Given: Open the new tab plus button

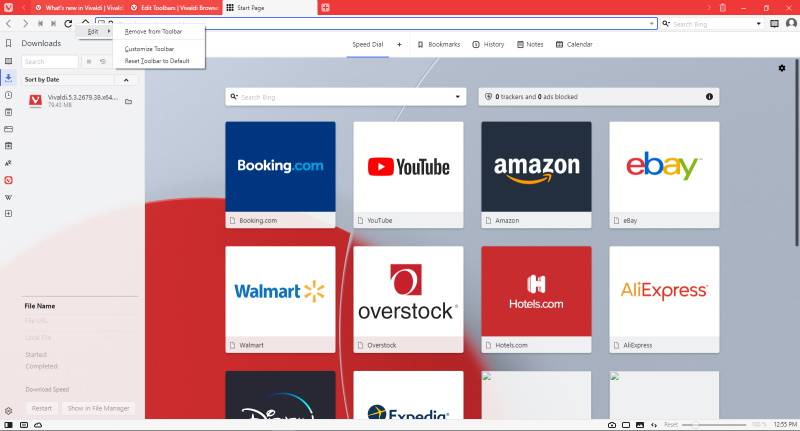Looking at the screenshot, I should pyautogui.click(x=325, y=8).
